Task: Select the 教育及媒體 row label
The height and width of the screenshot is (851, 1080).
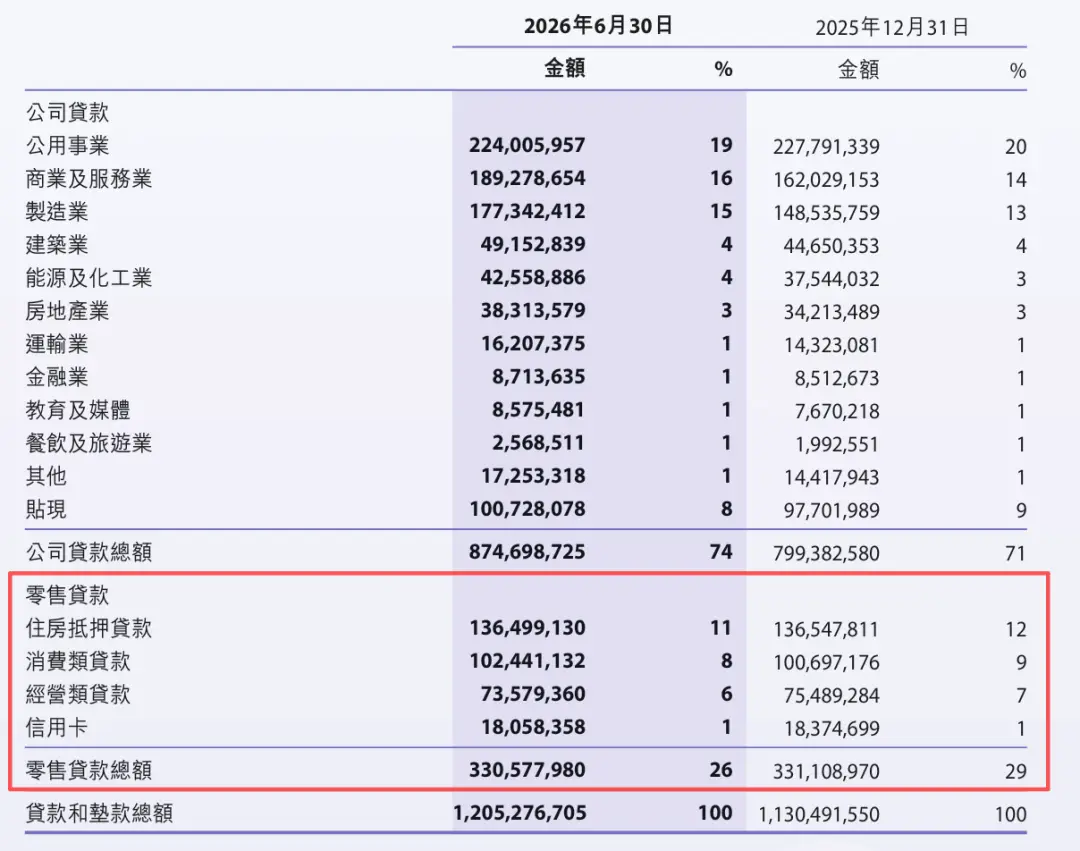Action: [x=78, y=410]
